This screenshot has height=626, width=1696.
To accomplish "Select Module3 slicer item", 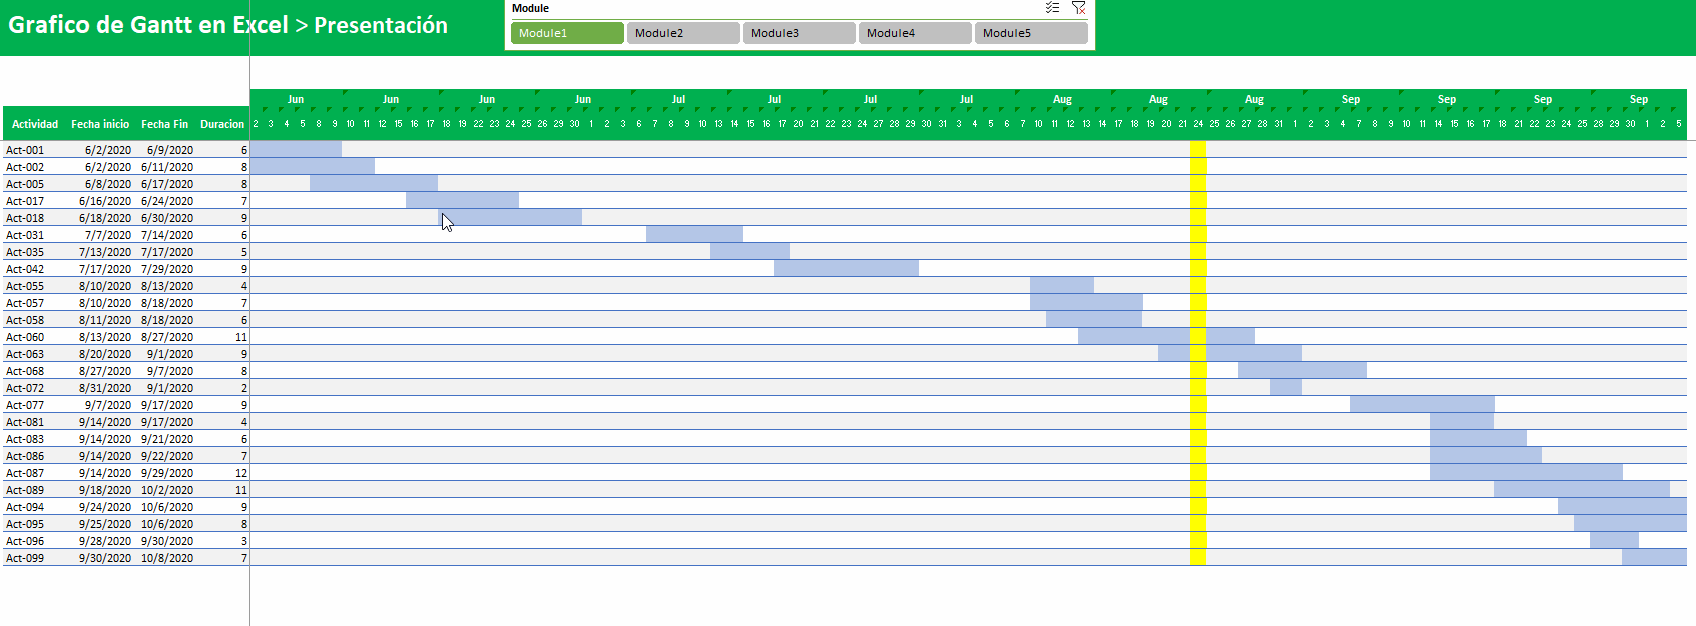I will coord(799,33).
